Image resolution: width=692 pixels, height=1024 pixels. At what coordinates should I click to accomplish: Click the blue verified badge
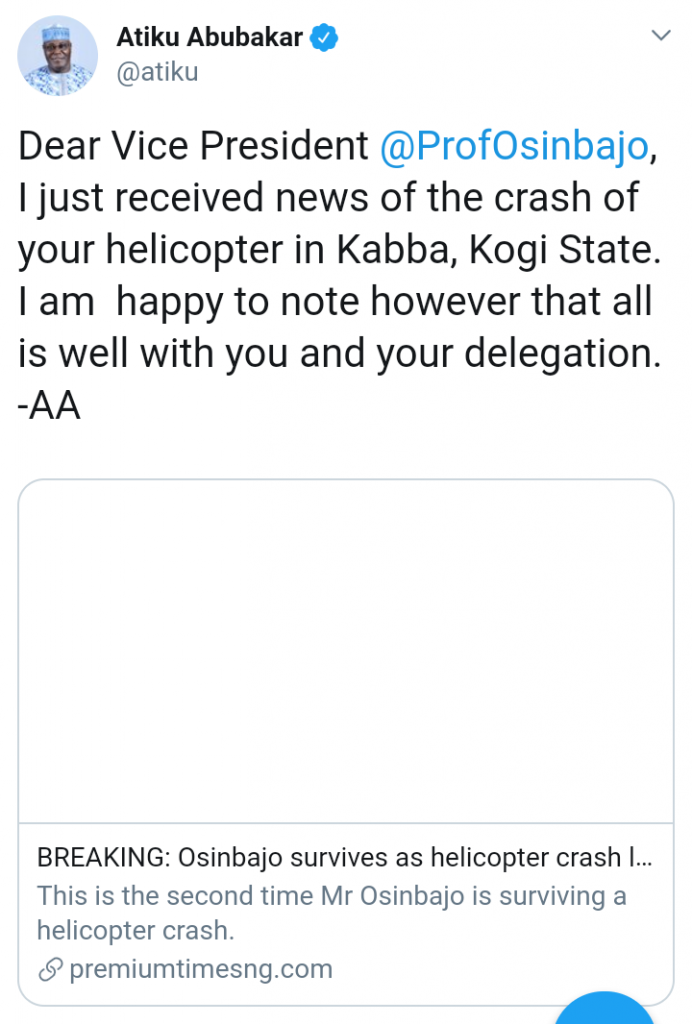click(325, 39)
